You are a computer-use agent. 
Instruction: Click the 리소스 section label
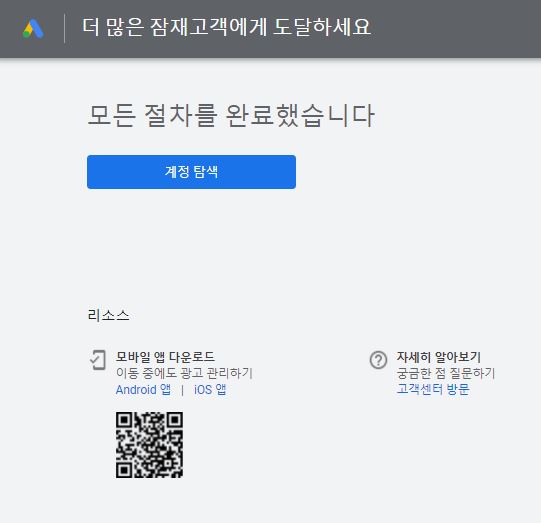[108, 315]
